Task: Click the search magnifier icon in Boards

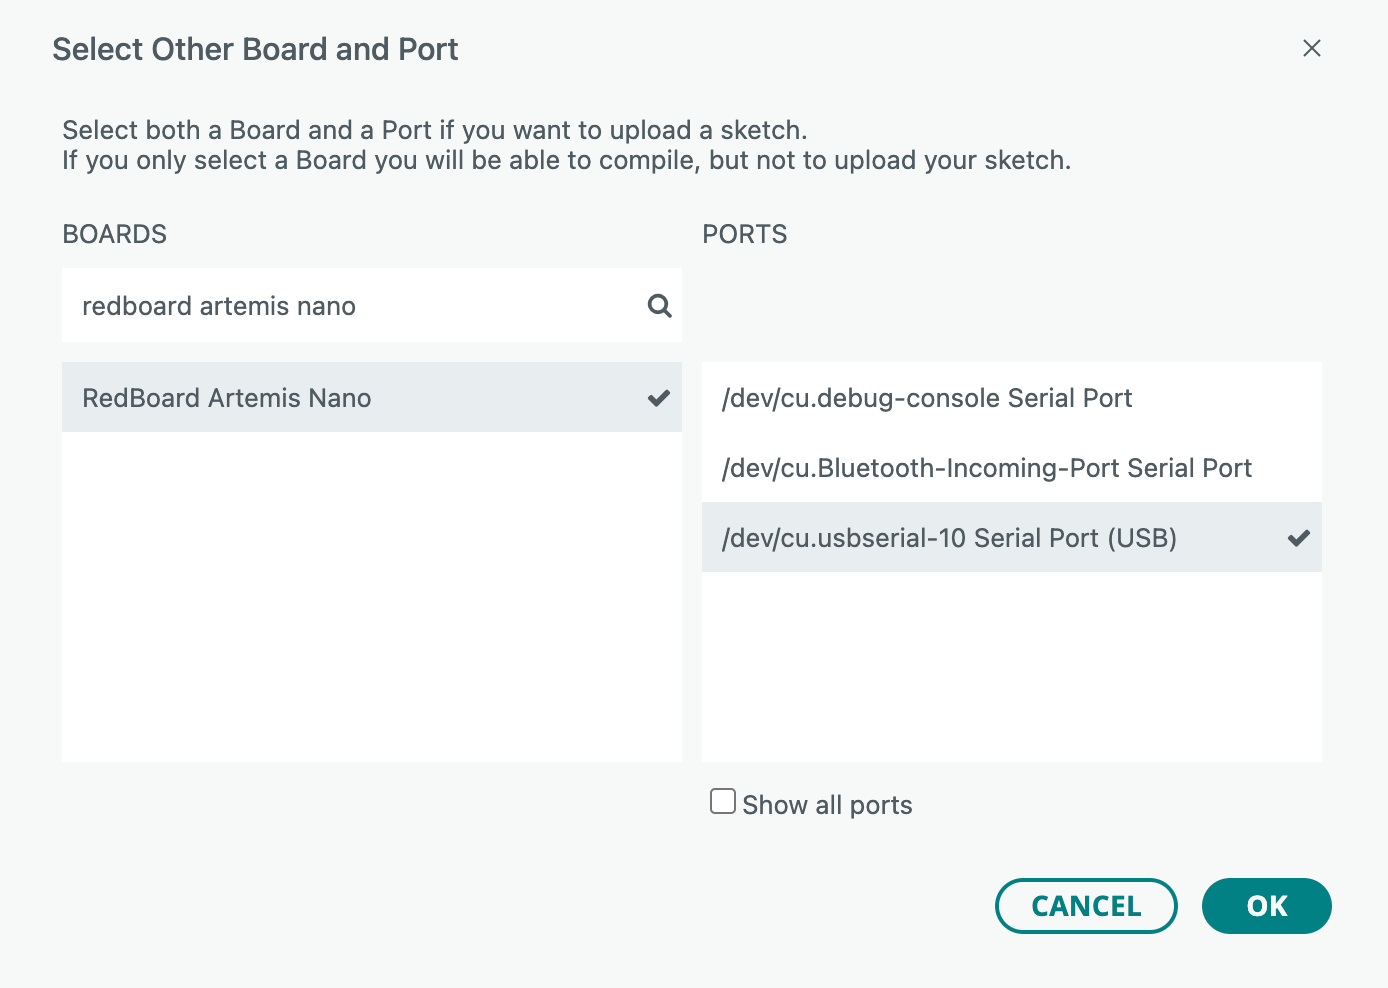Action: [659, 305]
